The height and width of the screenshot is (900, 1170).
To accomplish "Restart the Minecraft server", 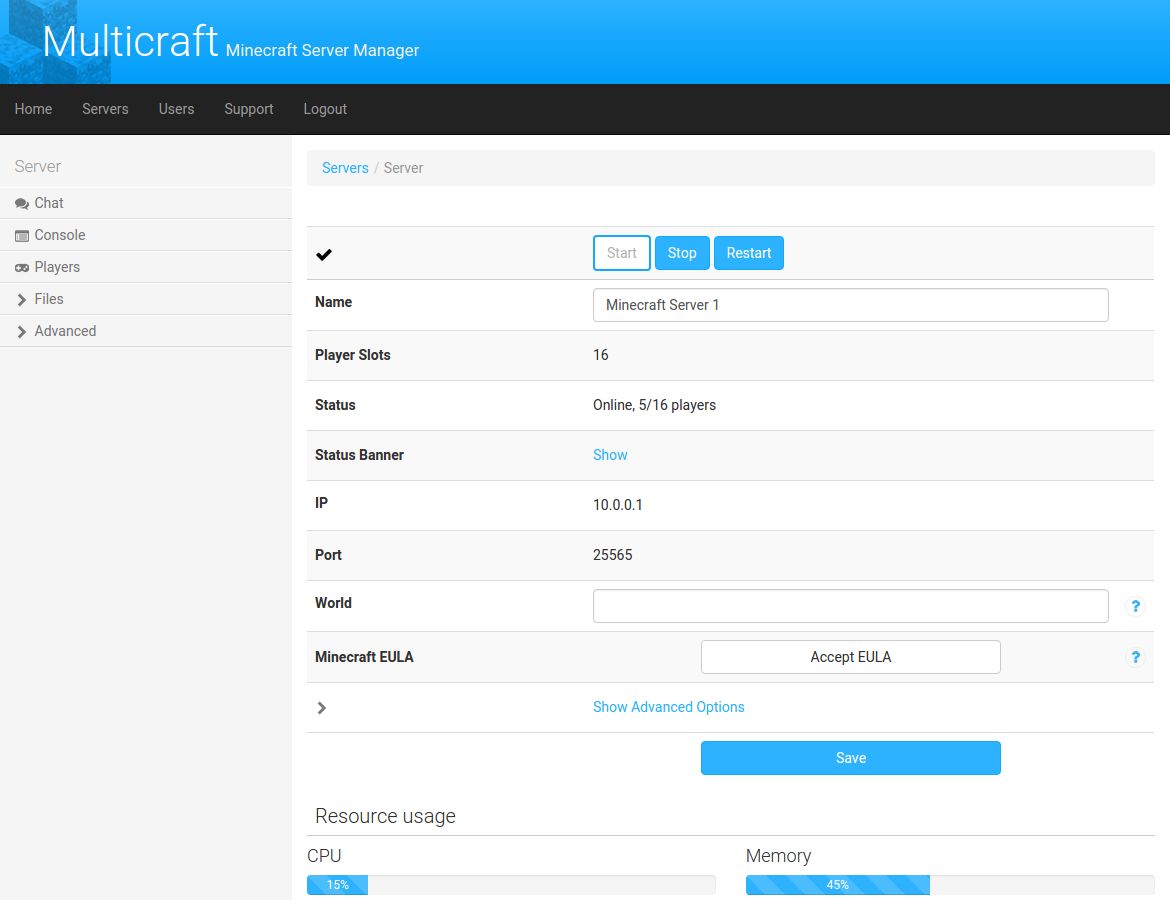I will click(748, 253).
